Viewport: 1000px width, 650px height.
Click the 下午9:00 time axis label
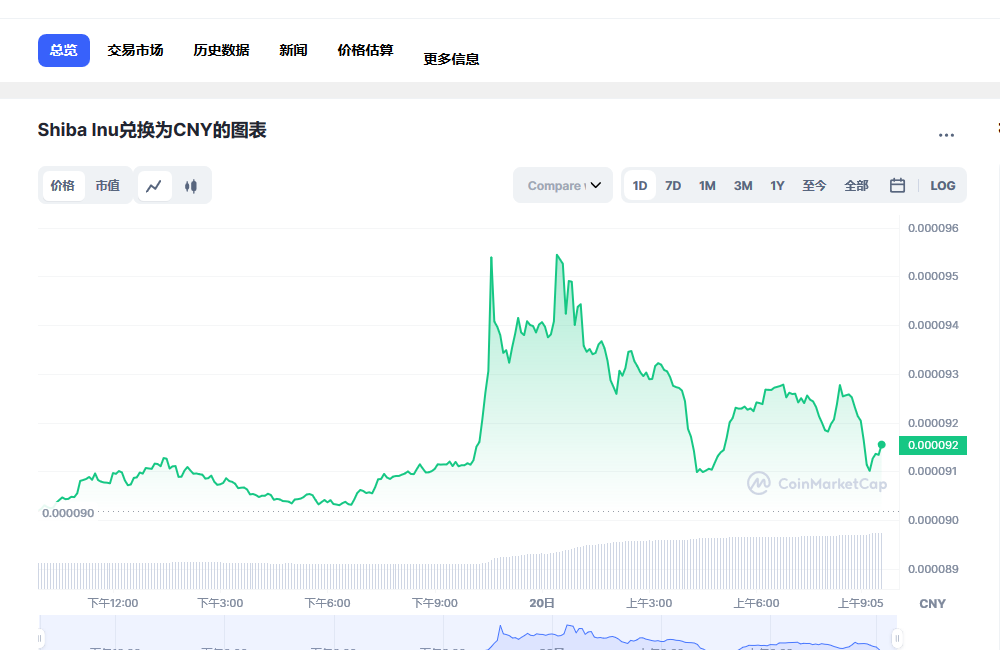coord(435,603)
